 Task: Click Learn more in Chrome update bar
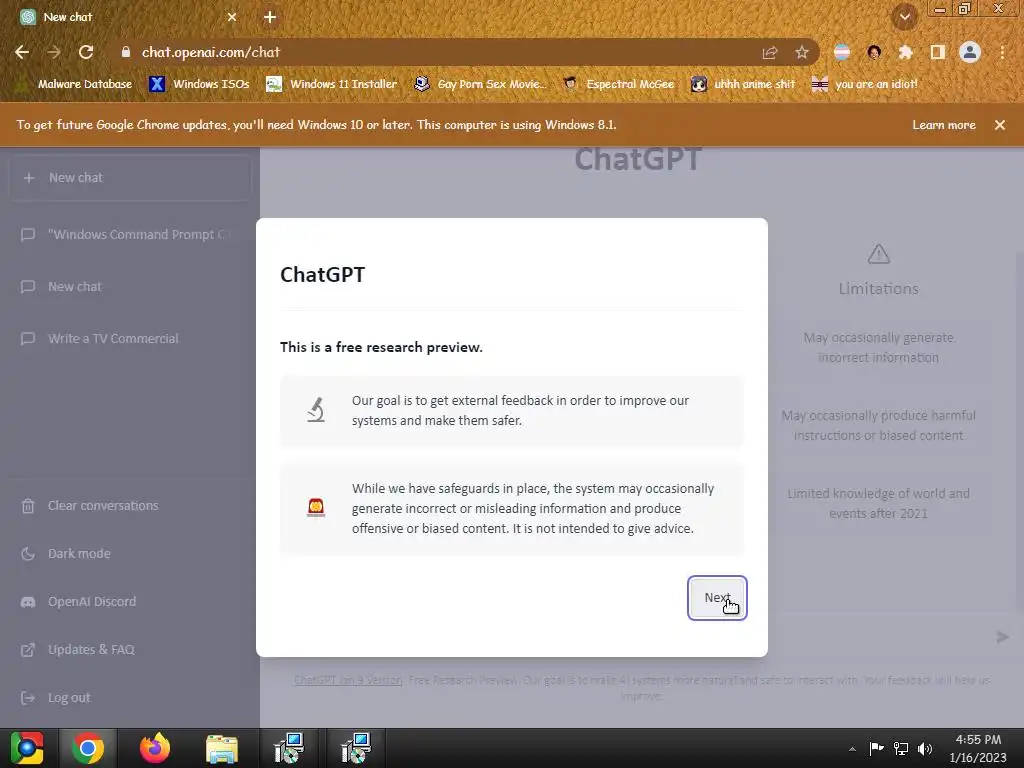pyautogui.click(x=944, y=125)
